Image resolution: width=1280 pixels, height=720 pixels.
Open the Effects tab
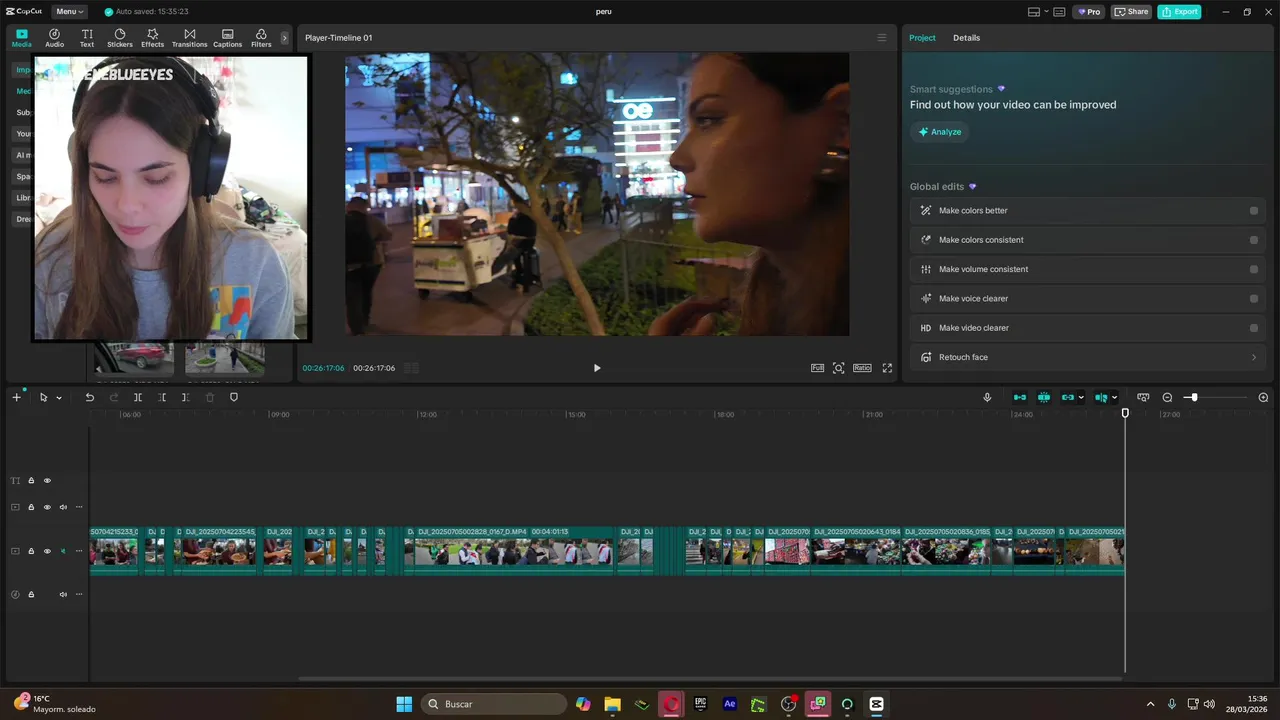pos(152,38)
